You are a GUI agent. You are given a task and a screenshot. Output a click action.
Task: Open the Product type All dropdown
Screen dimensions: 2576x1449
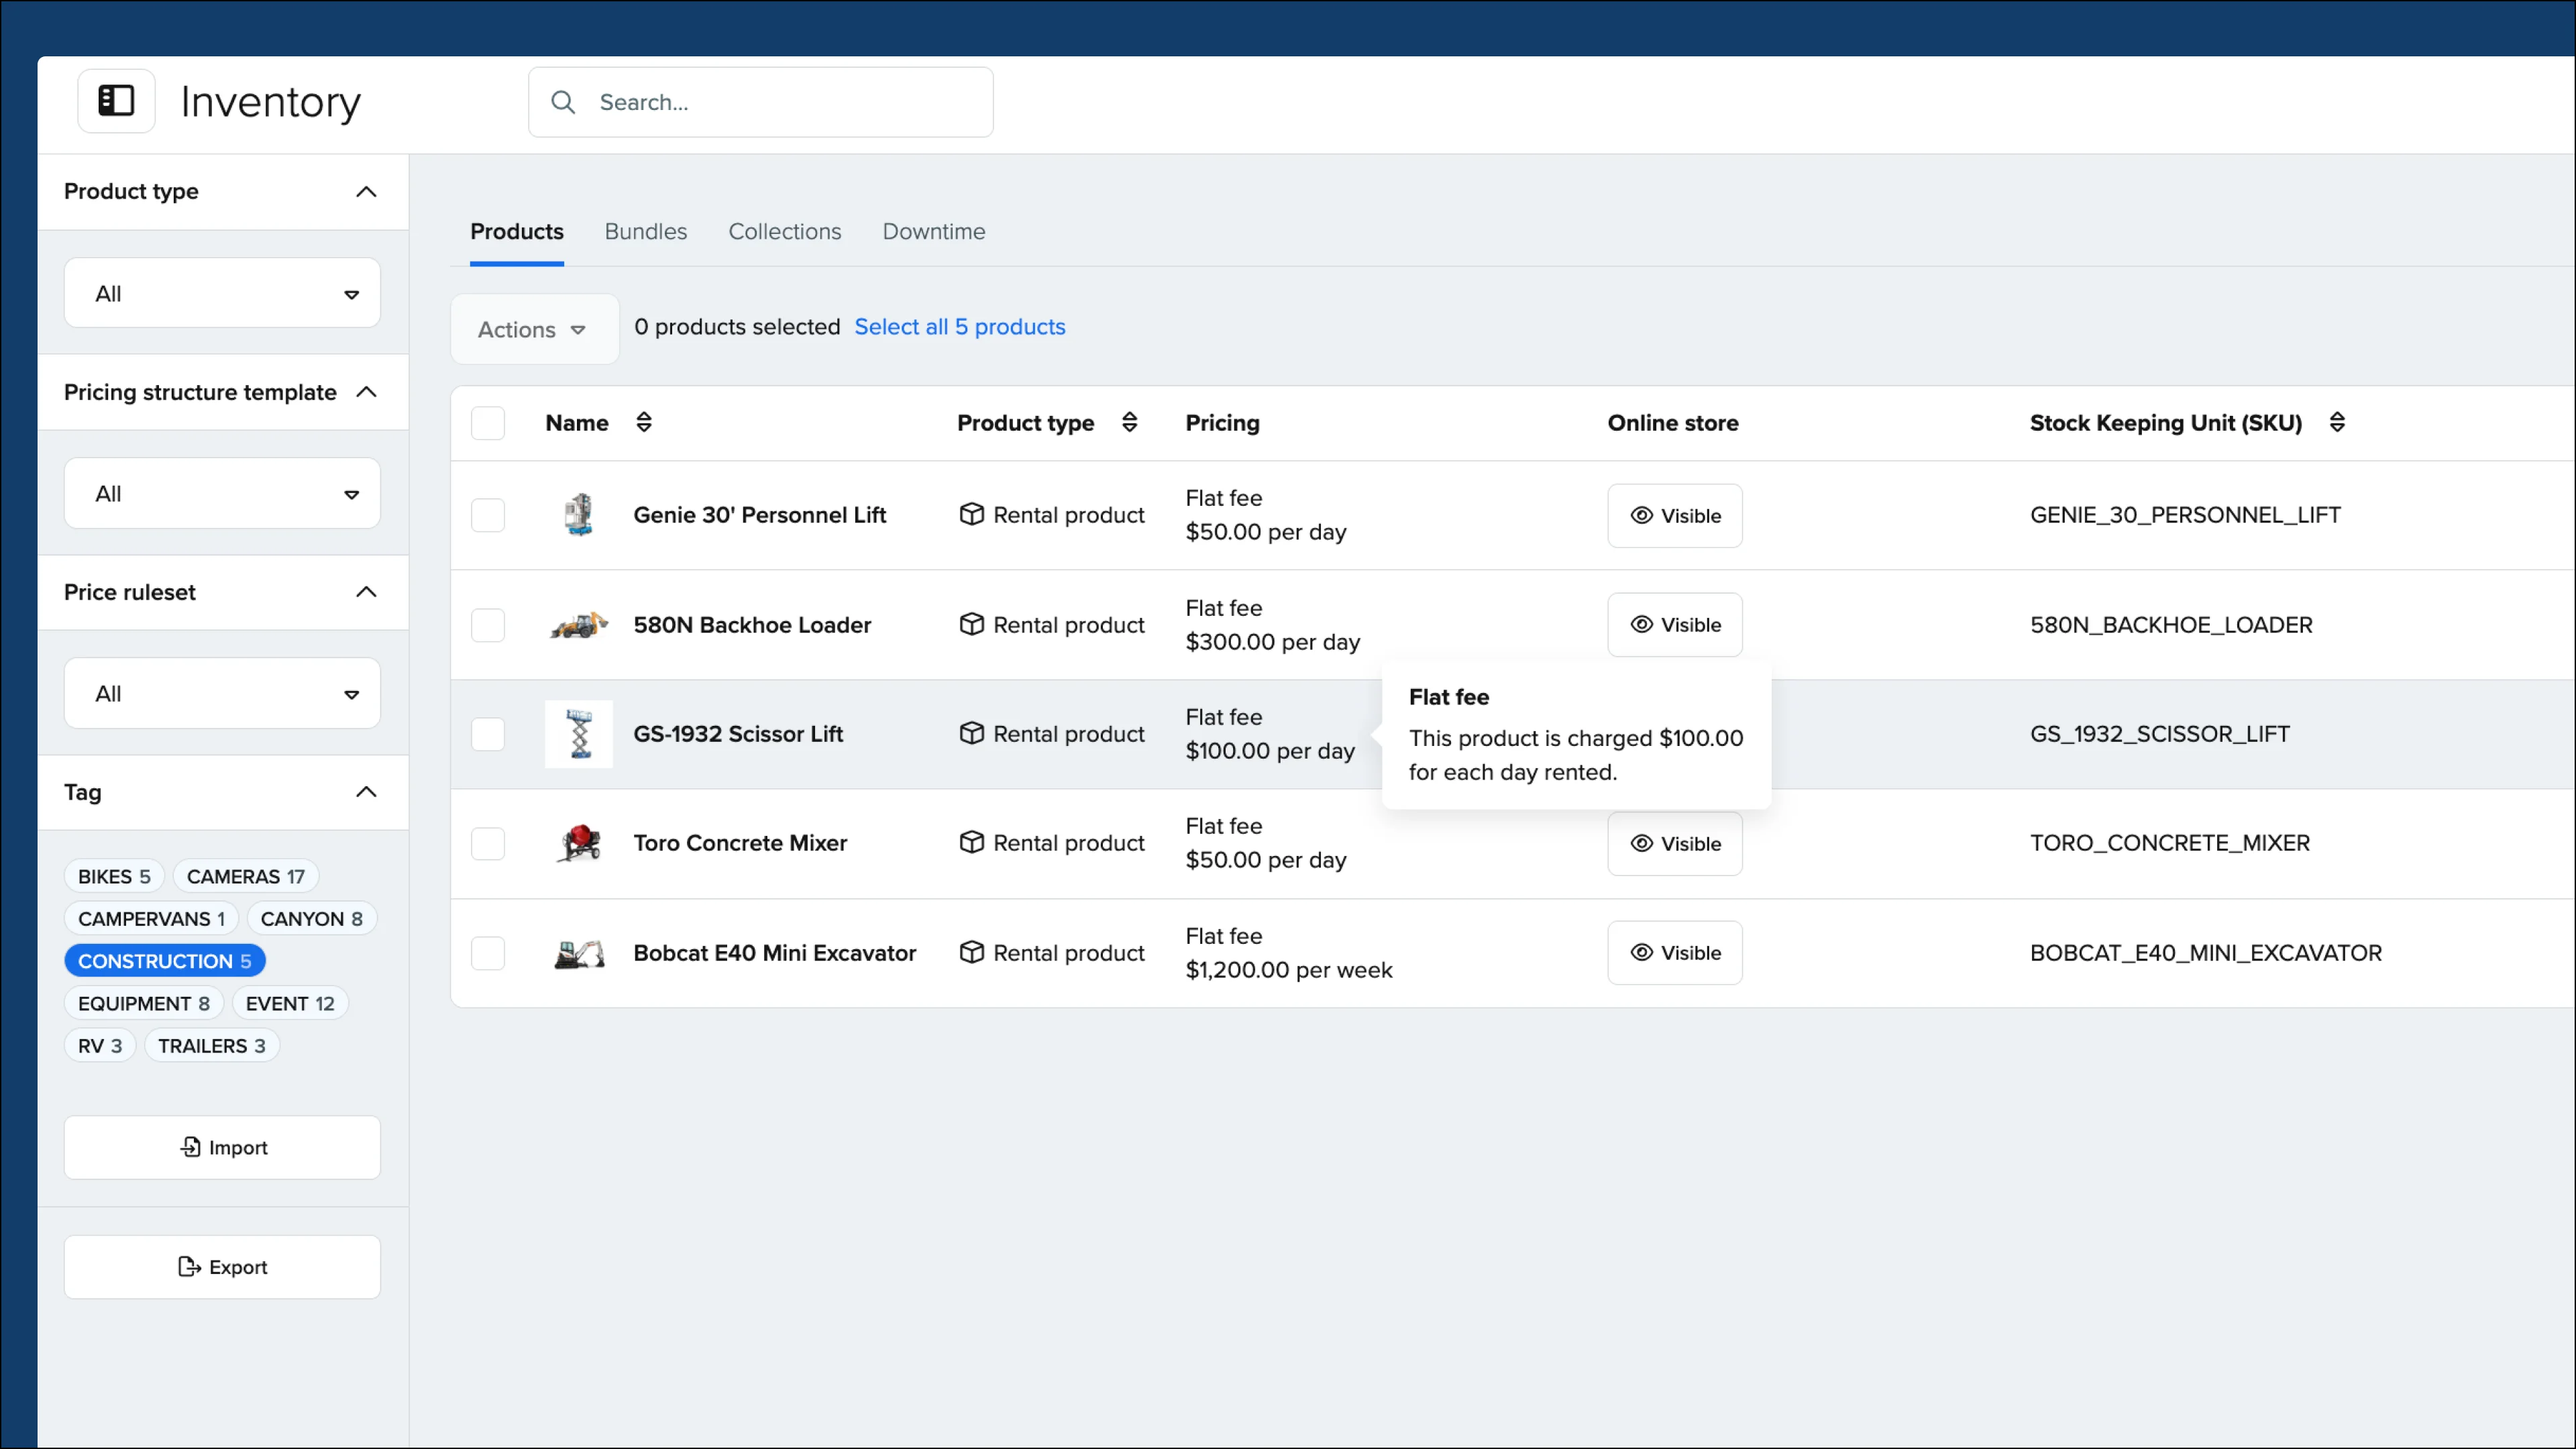[x=222, y=292]
